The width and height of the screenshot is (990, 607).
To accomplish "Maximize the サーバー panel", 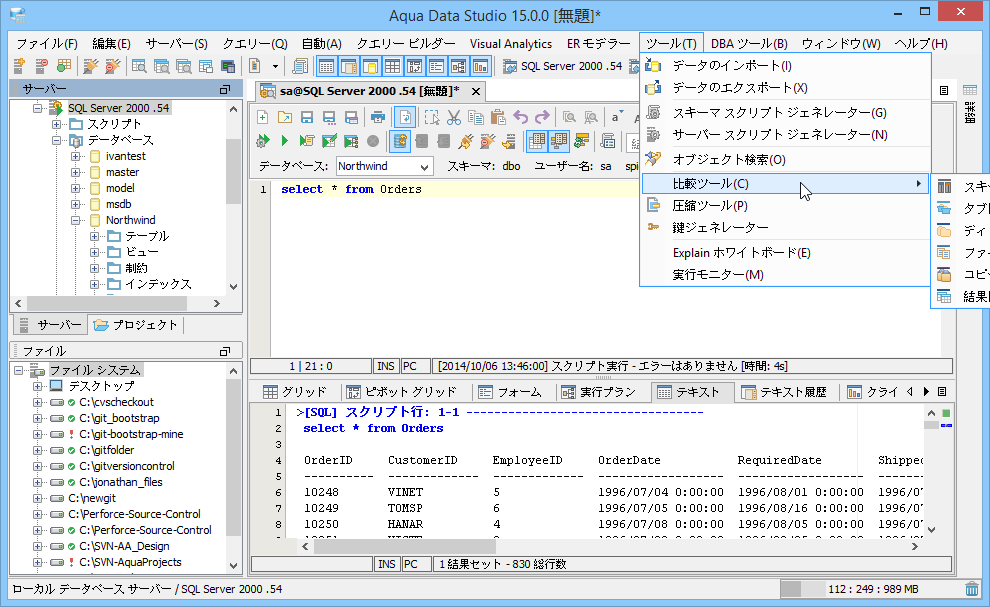I will coord(224,89).
